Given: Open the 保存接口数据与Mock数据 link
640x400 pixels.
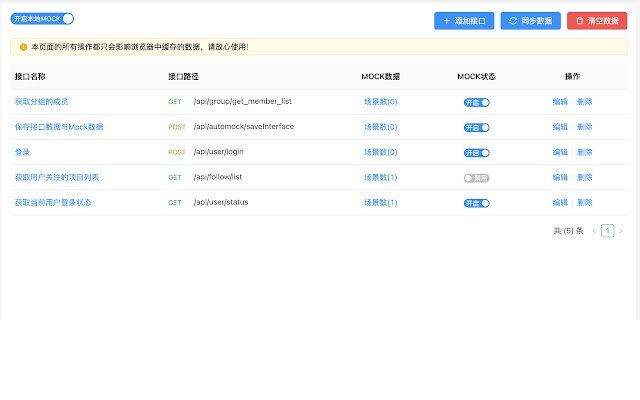Looking at the screenshot, I should coord(59,127).
